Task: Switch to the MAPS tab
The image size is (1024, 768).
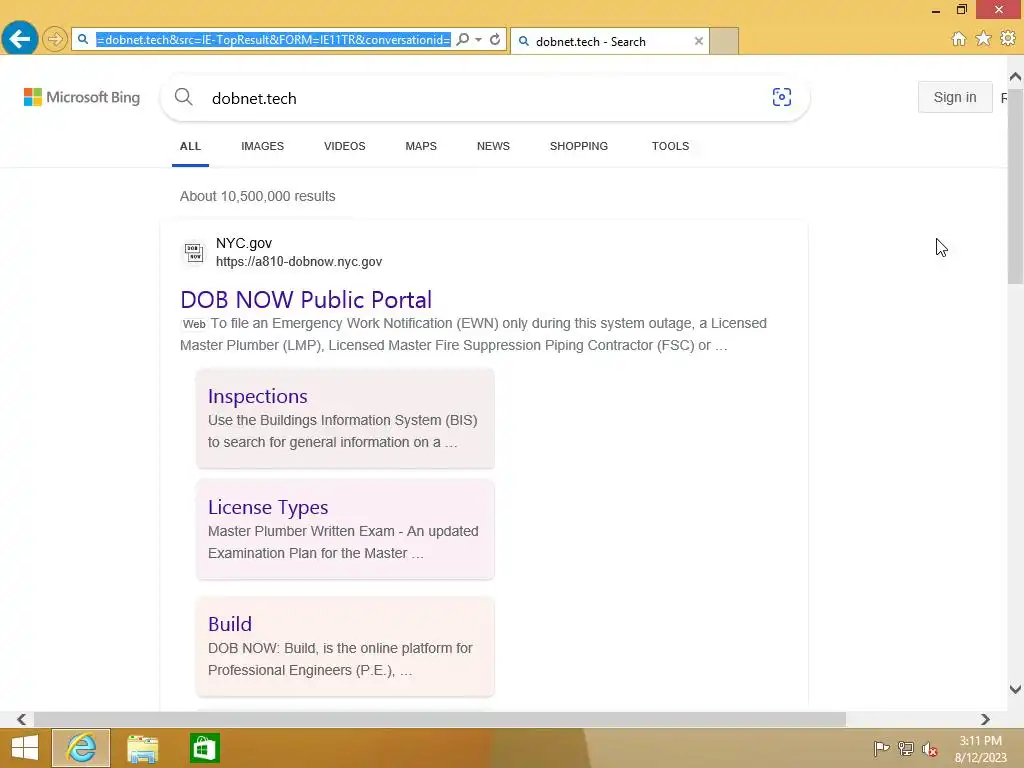Action: click(x=421, y=146)
